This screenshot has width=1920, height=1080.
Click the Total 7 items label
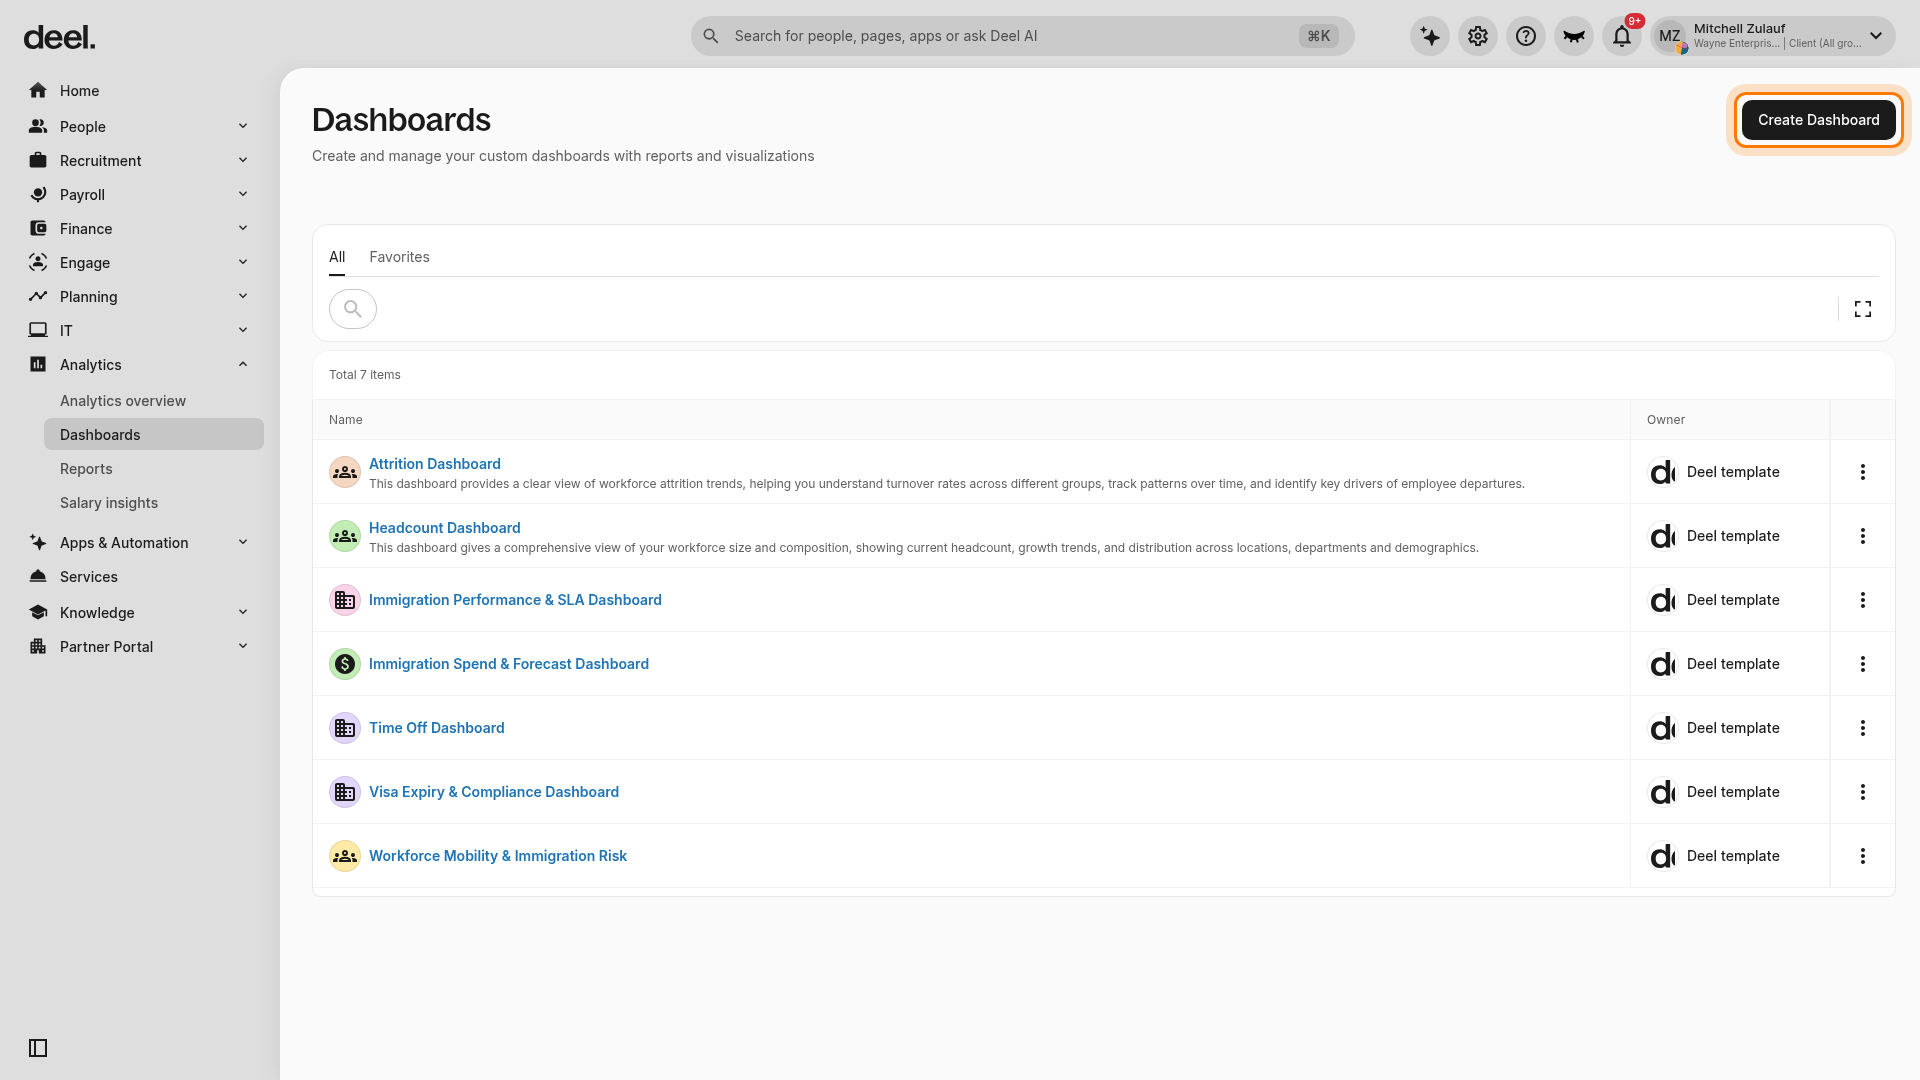tap(365, 375)
